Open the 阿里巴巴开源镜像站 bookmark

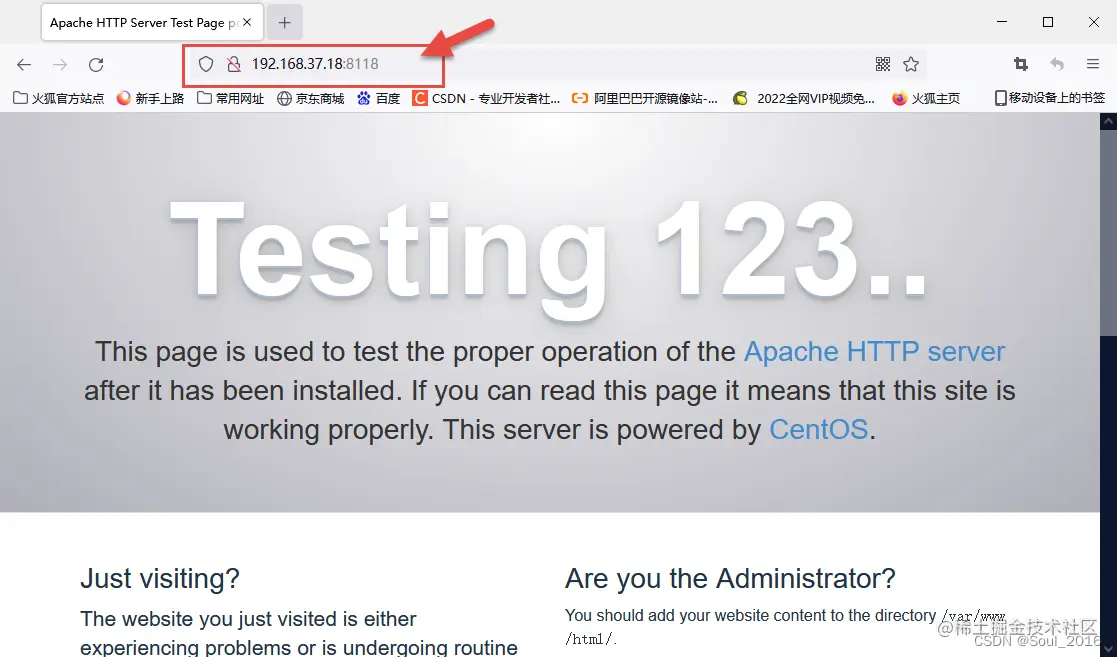pyautogui.click(x=645, y=98)
